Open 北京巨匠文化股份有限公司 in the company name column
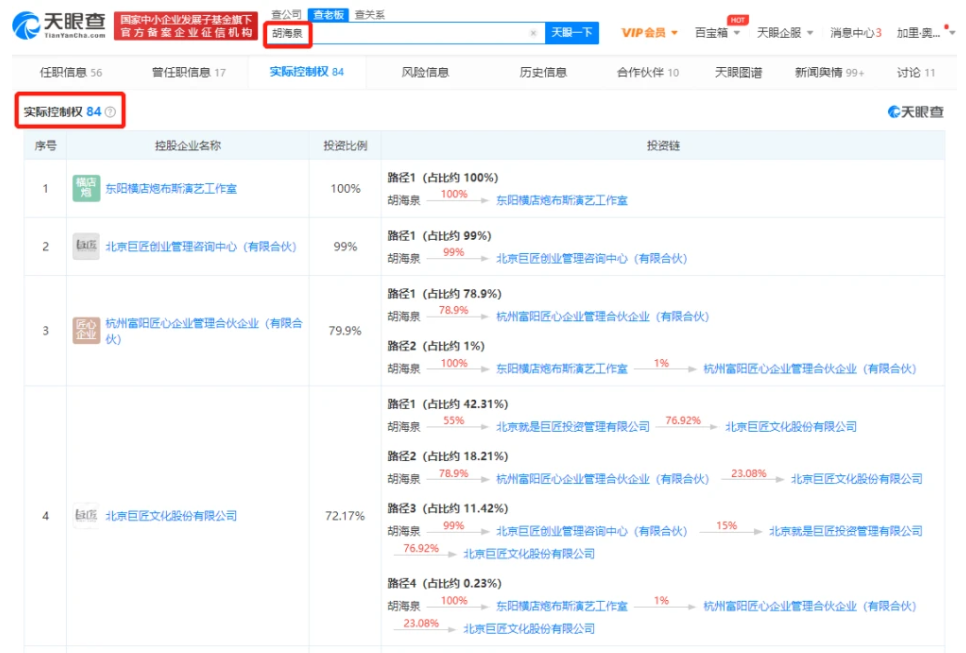The width and height of the screenshot is (966, 653). pos(171,516)
